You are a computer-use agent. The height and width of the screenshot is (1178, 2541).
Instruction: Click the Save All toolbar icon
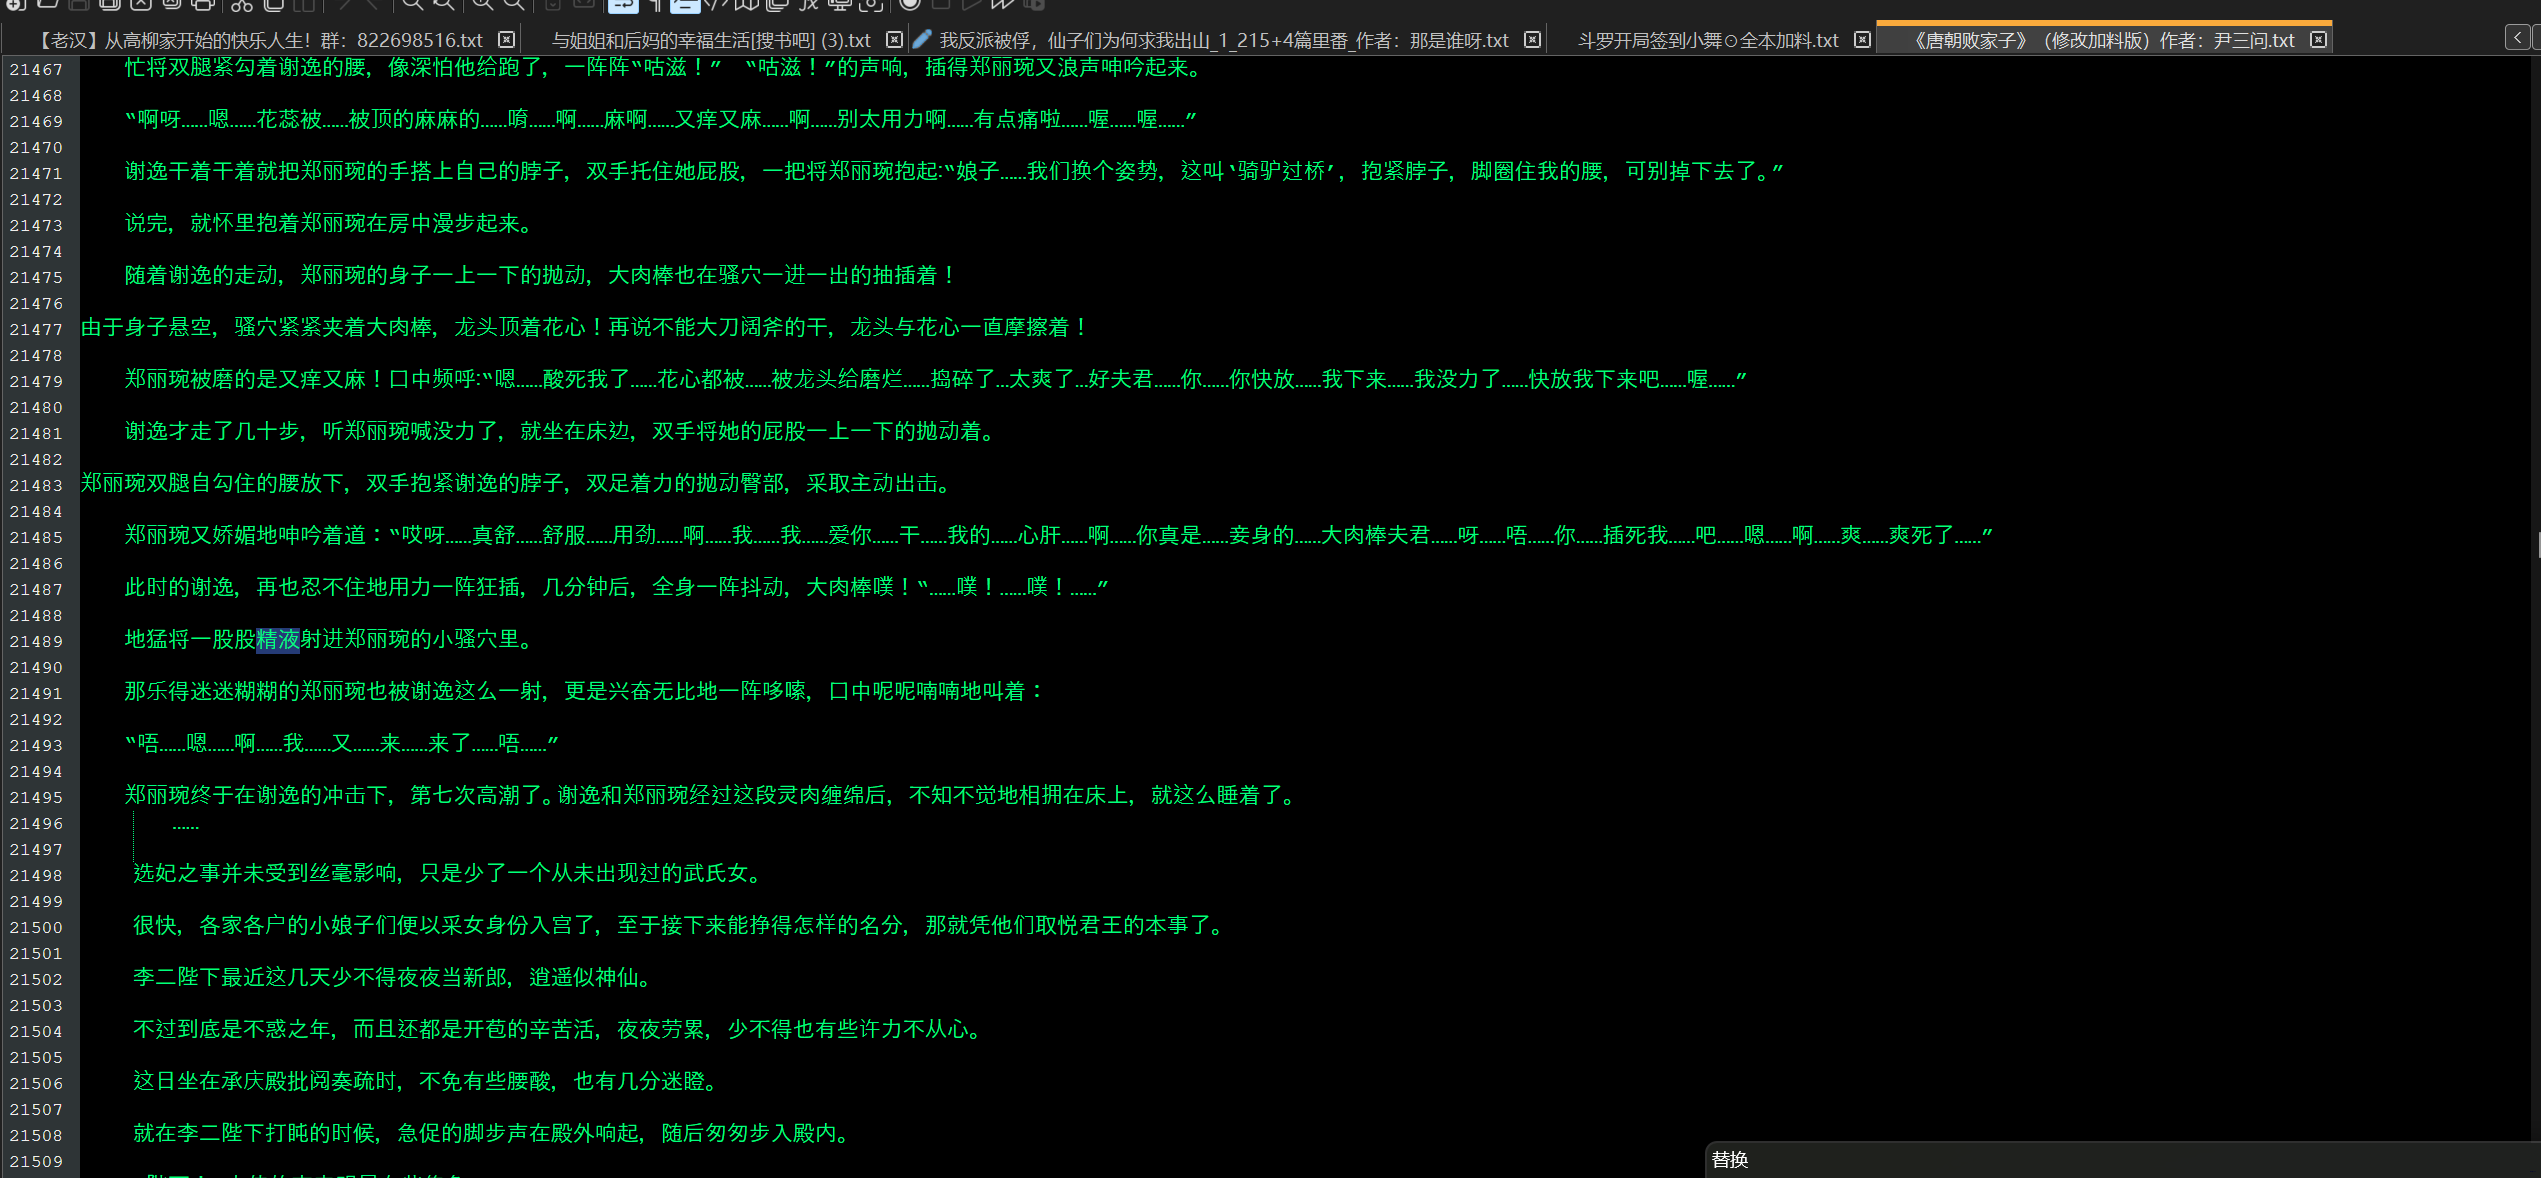(110, 5)
